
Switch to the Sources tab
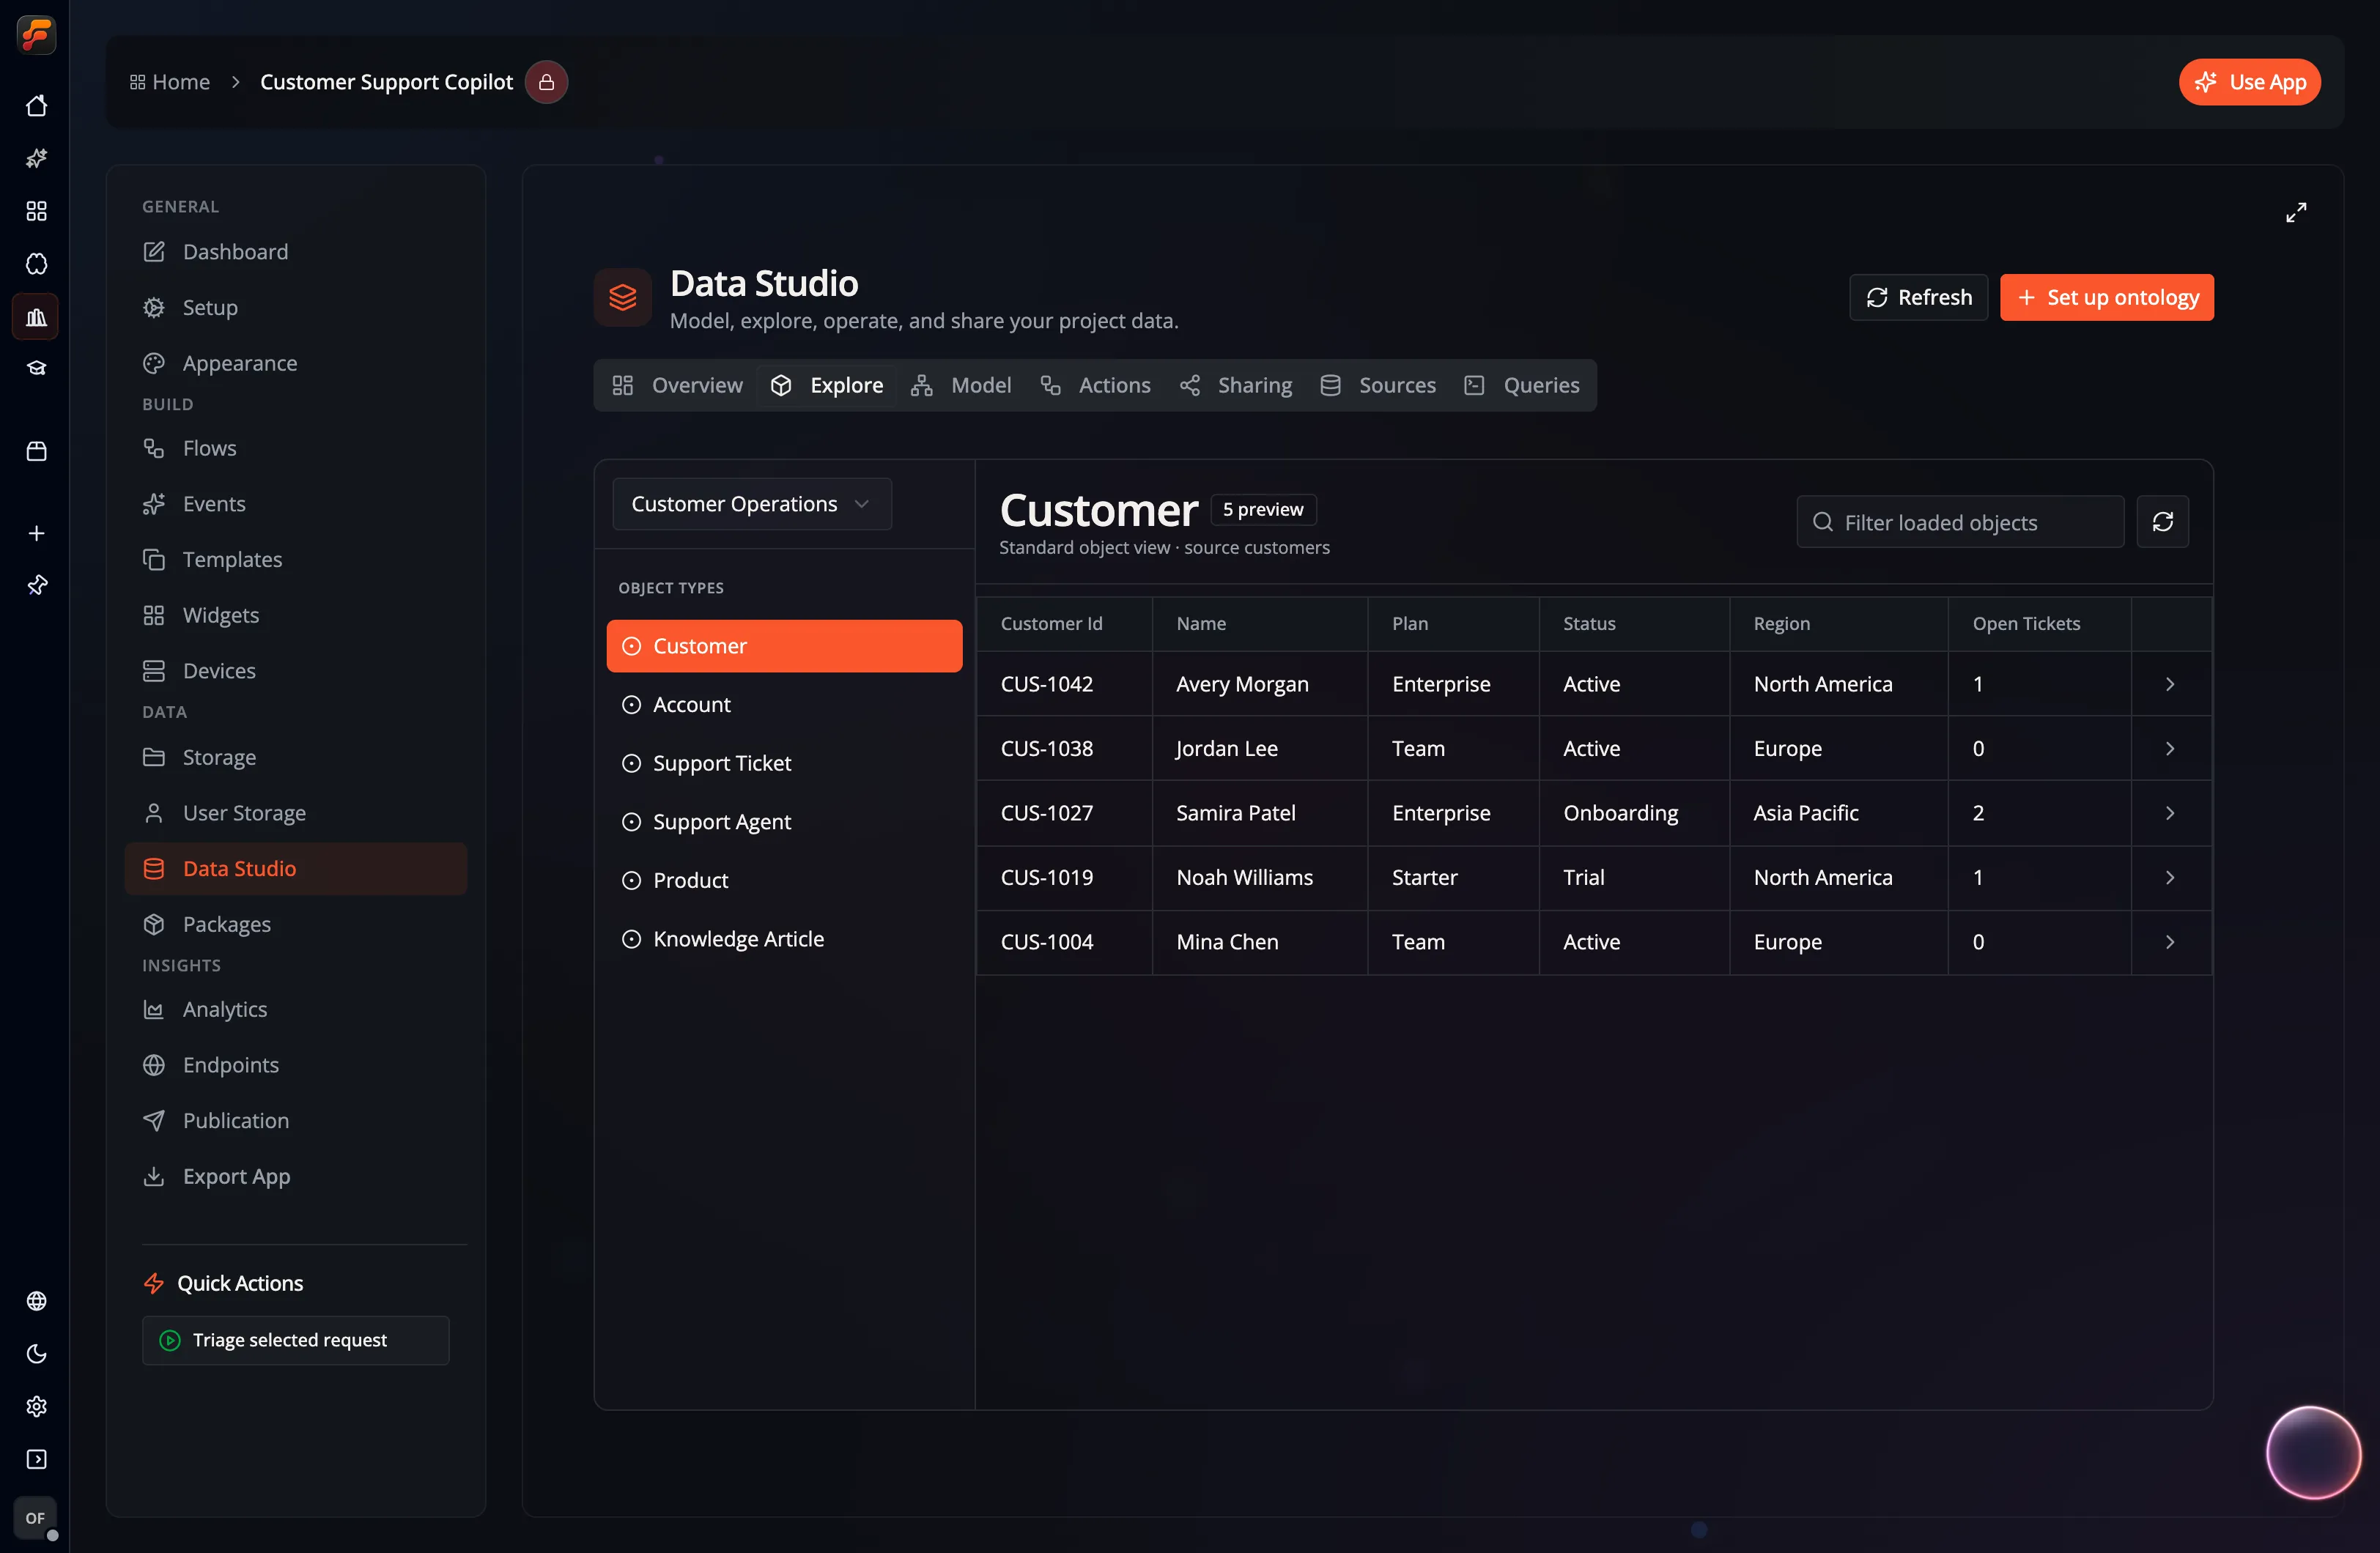click(x=1377, y=385)
